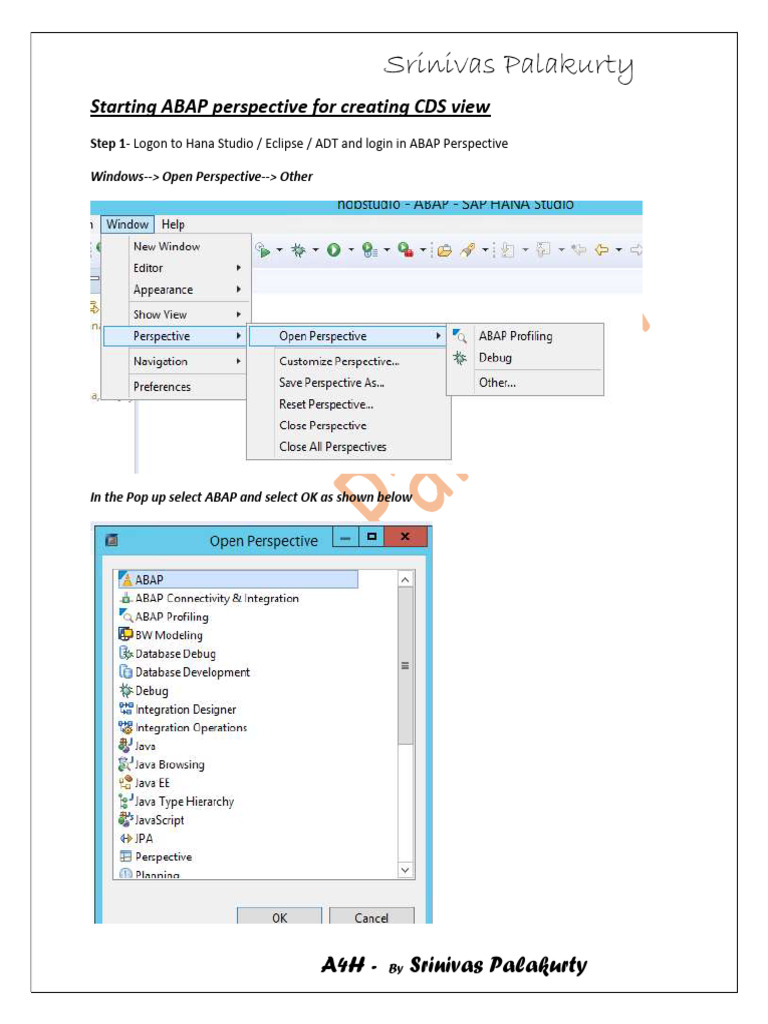Expand the Appearance submenu arrow
This screenshot has height=1024, width=768.
(238, 289)
